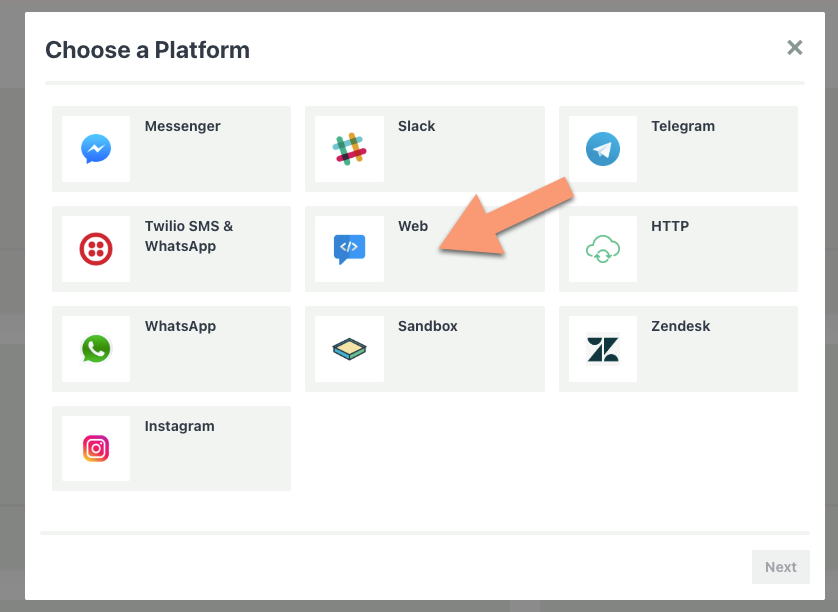Click the Zendesk logo icon
Viewport: 838px width, 612px height.
tap(602, 348)
